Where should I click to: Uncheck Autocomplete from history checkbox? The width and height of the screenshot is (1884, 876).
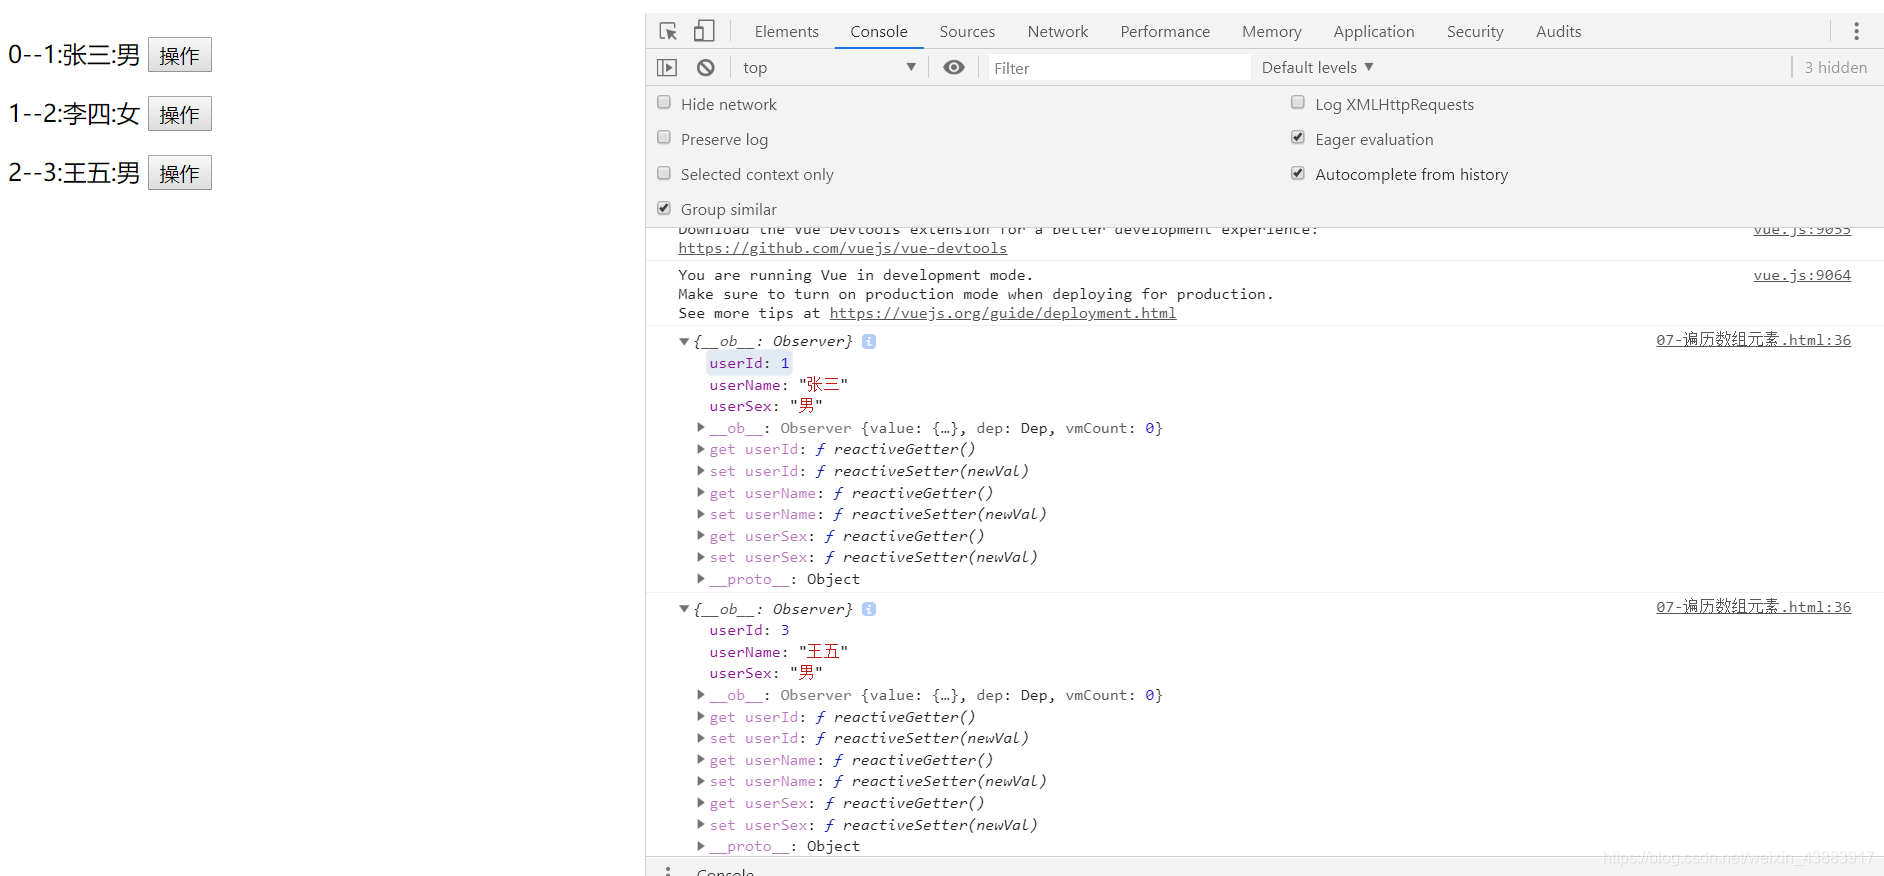pyautogui.click(x=1298, y=173)
